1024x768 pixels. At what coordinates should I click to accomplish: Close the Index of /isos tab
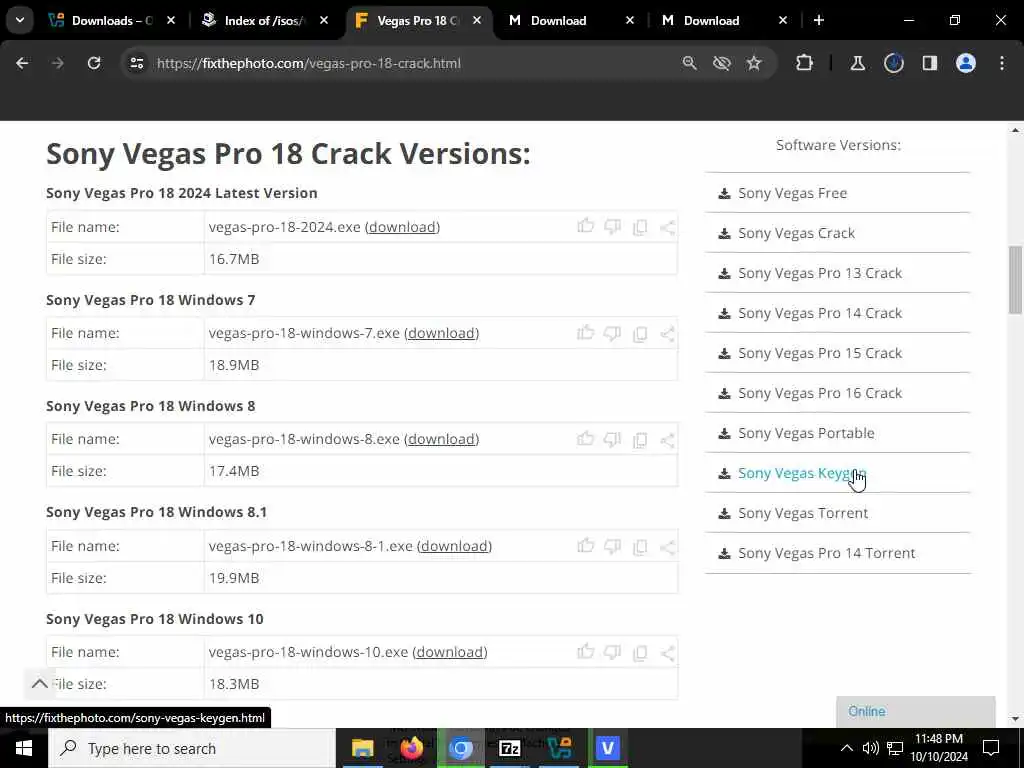point(324,21)
